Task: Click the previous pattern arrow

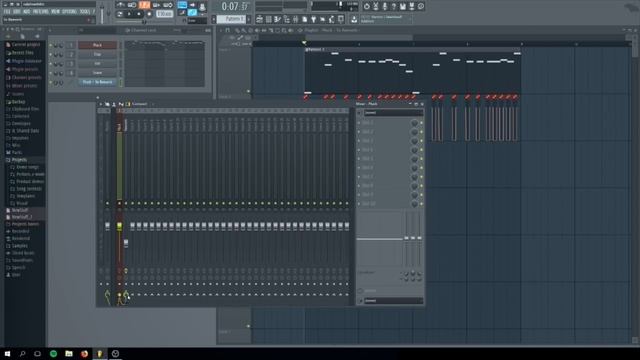Action: click(213, 19)
